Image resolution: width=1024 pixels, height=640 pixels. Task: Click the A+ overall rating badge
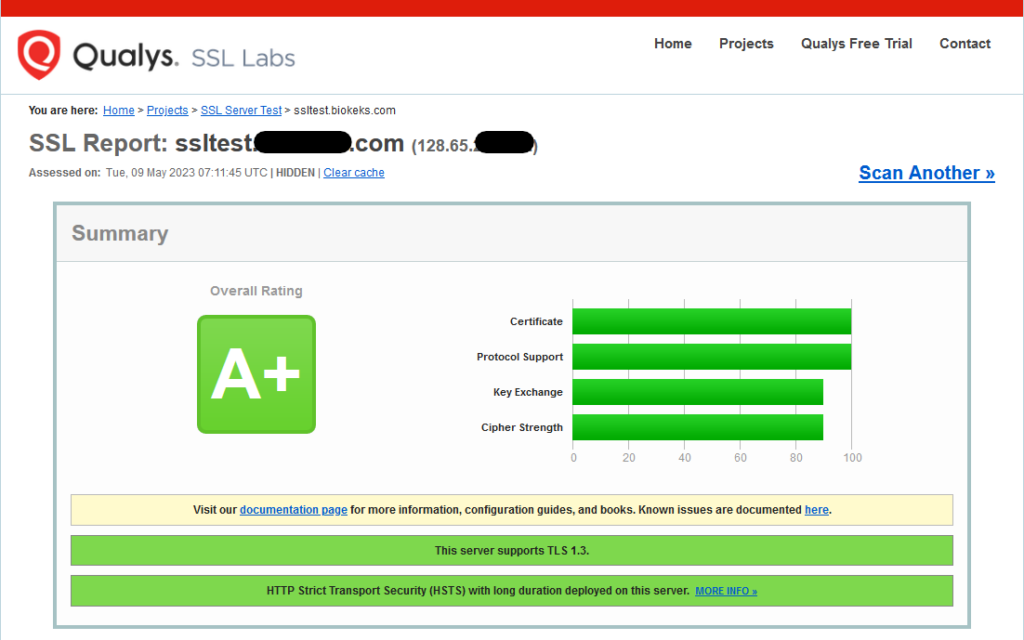(256, 374)
